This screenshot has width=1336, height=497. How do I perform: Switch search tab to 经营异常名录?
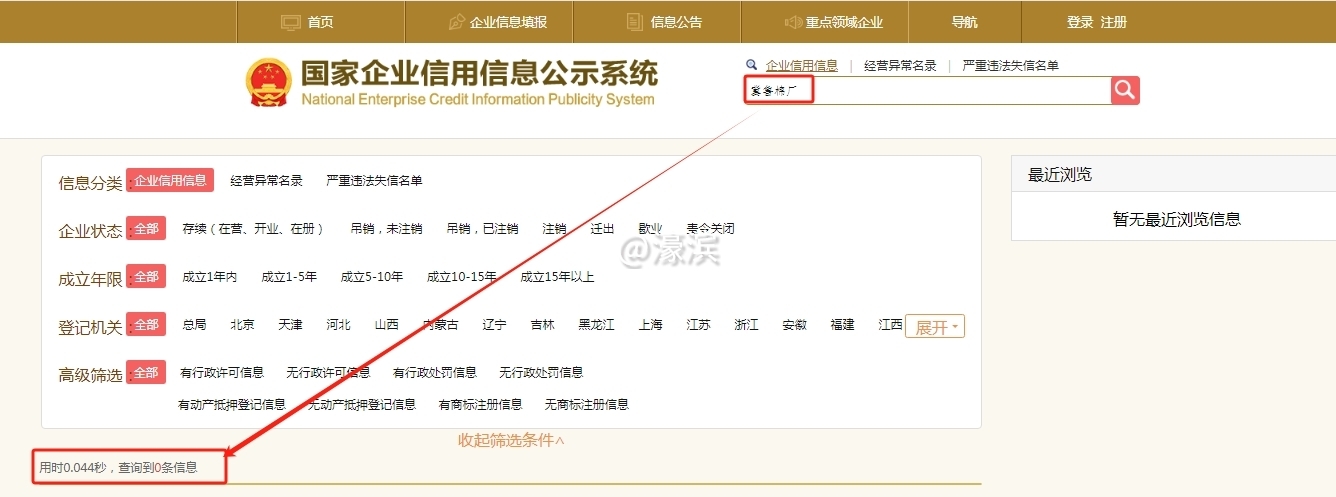click(900, 65)
